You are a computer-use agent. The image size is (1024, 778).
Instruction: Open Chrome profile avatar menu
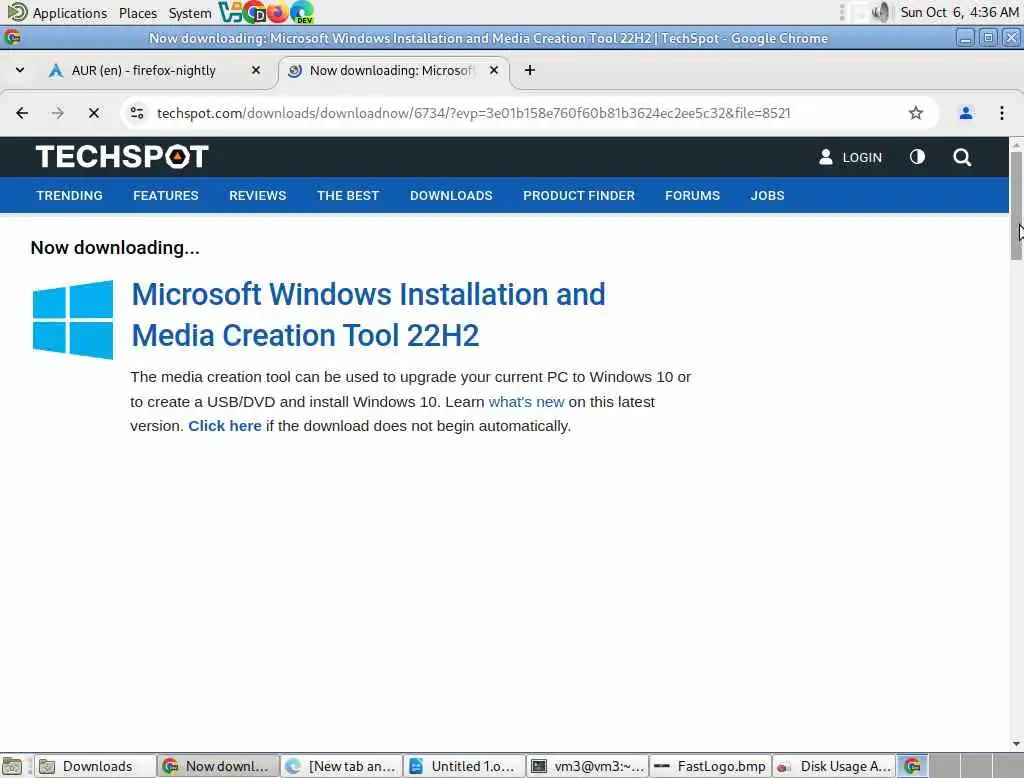[x=965, y=113]
